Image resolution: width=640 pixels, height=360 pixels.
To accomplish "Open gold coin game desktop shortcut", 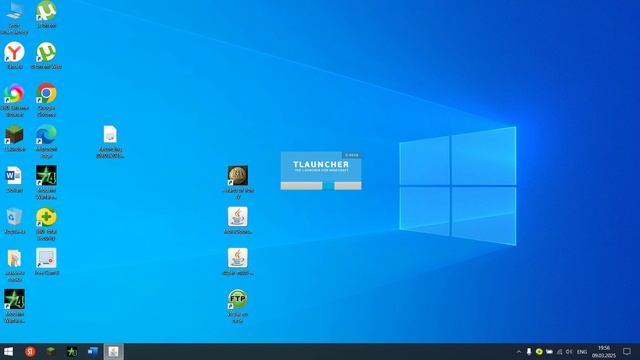I will pyautogui.click(x=238, y=177).
